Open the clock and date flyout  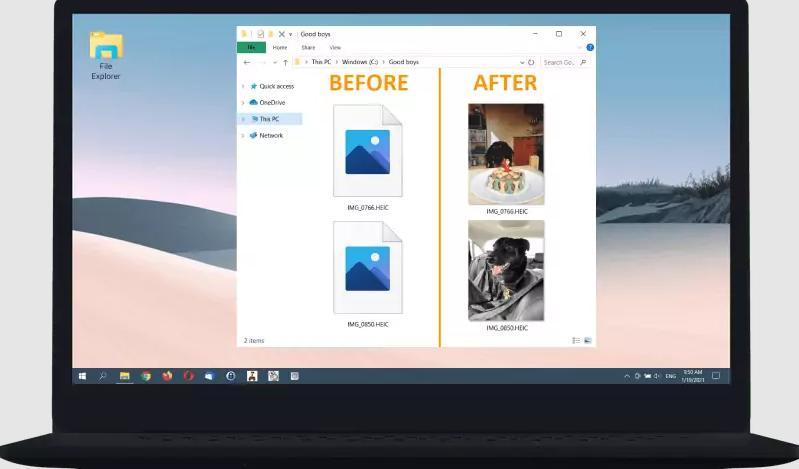693,376
